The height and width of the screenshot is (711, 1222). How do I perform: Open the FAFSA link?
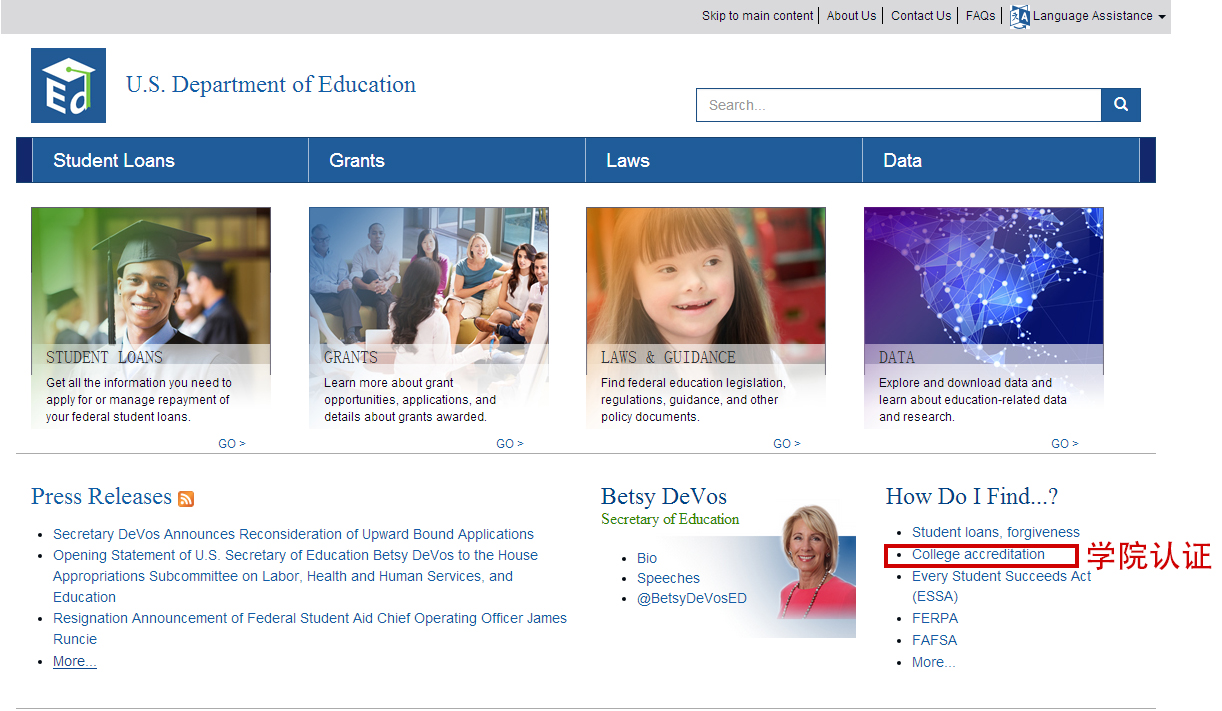click(934, 640)
